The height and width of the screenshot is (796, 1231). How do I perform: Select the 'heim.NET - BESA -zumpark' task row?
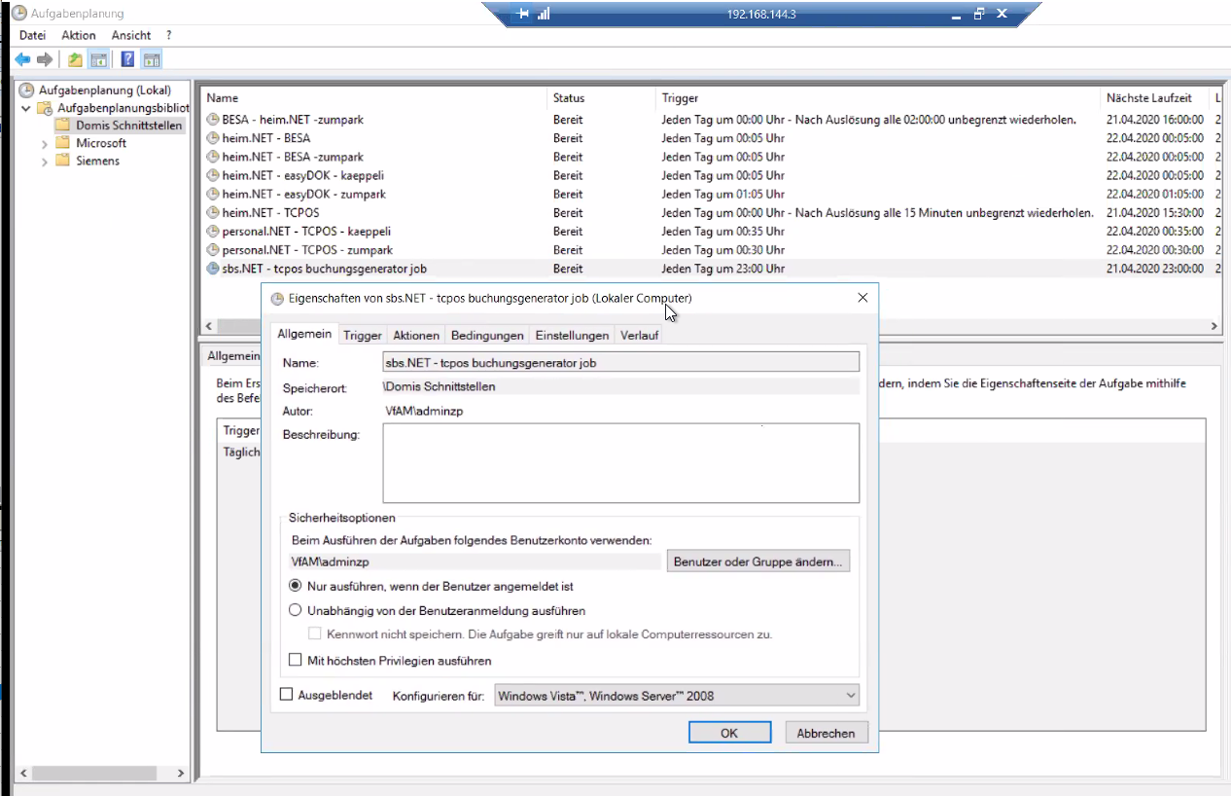(x=710, y=157)
